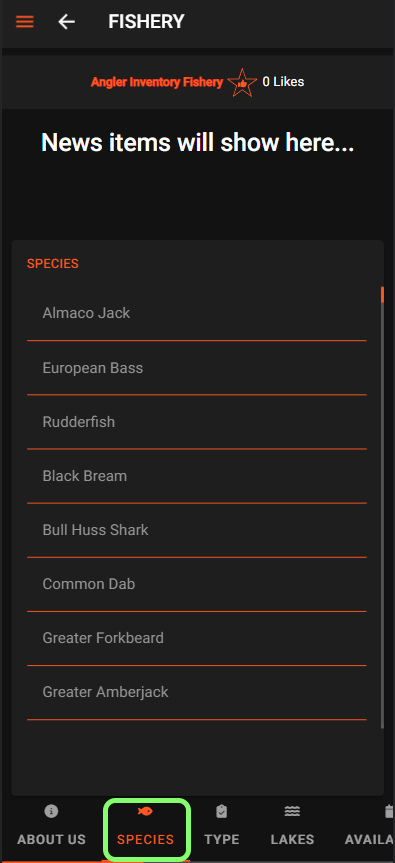Choose Greater Forkbeard species
395x863 pixels.
196,638
